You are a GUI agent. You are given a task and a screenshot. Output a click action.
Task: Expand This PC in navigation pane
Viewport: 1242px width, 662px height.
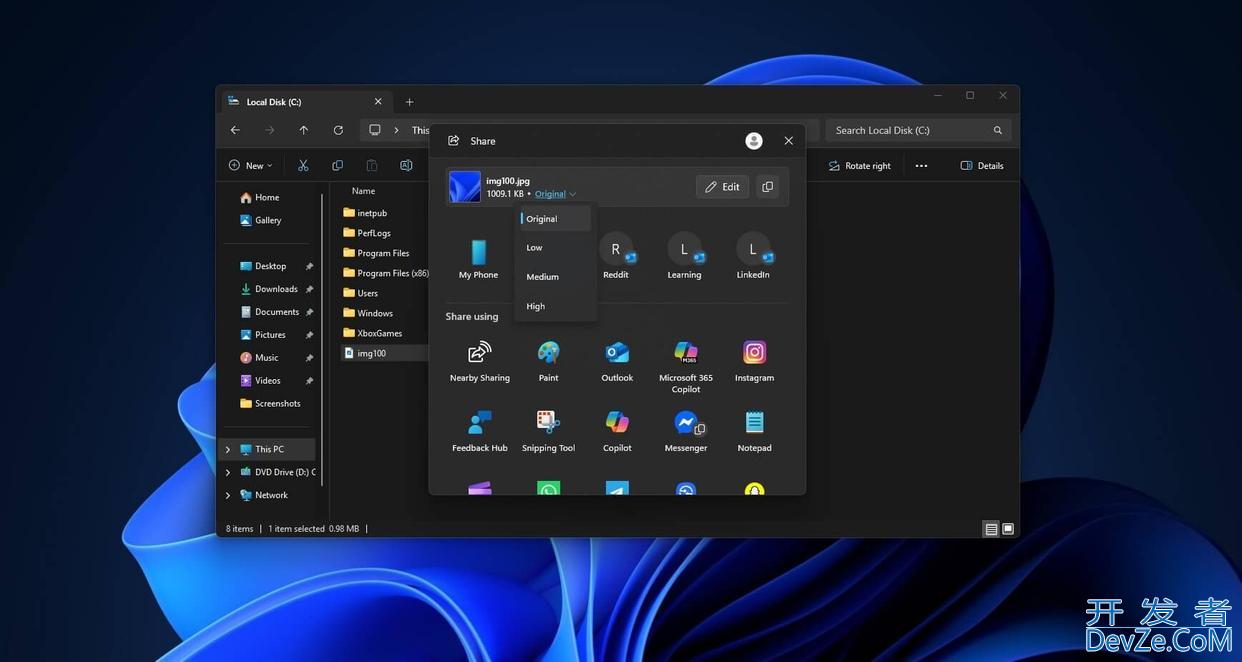(x=228, y=450)
